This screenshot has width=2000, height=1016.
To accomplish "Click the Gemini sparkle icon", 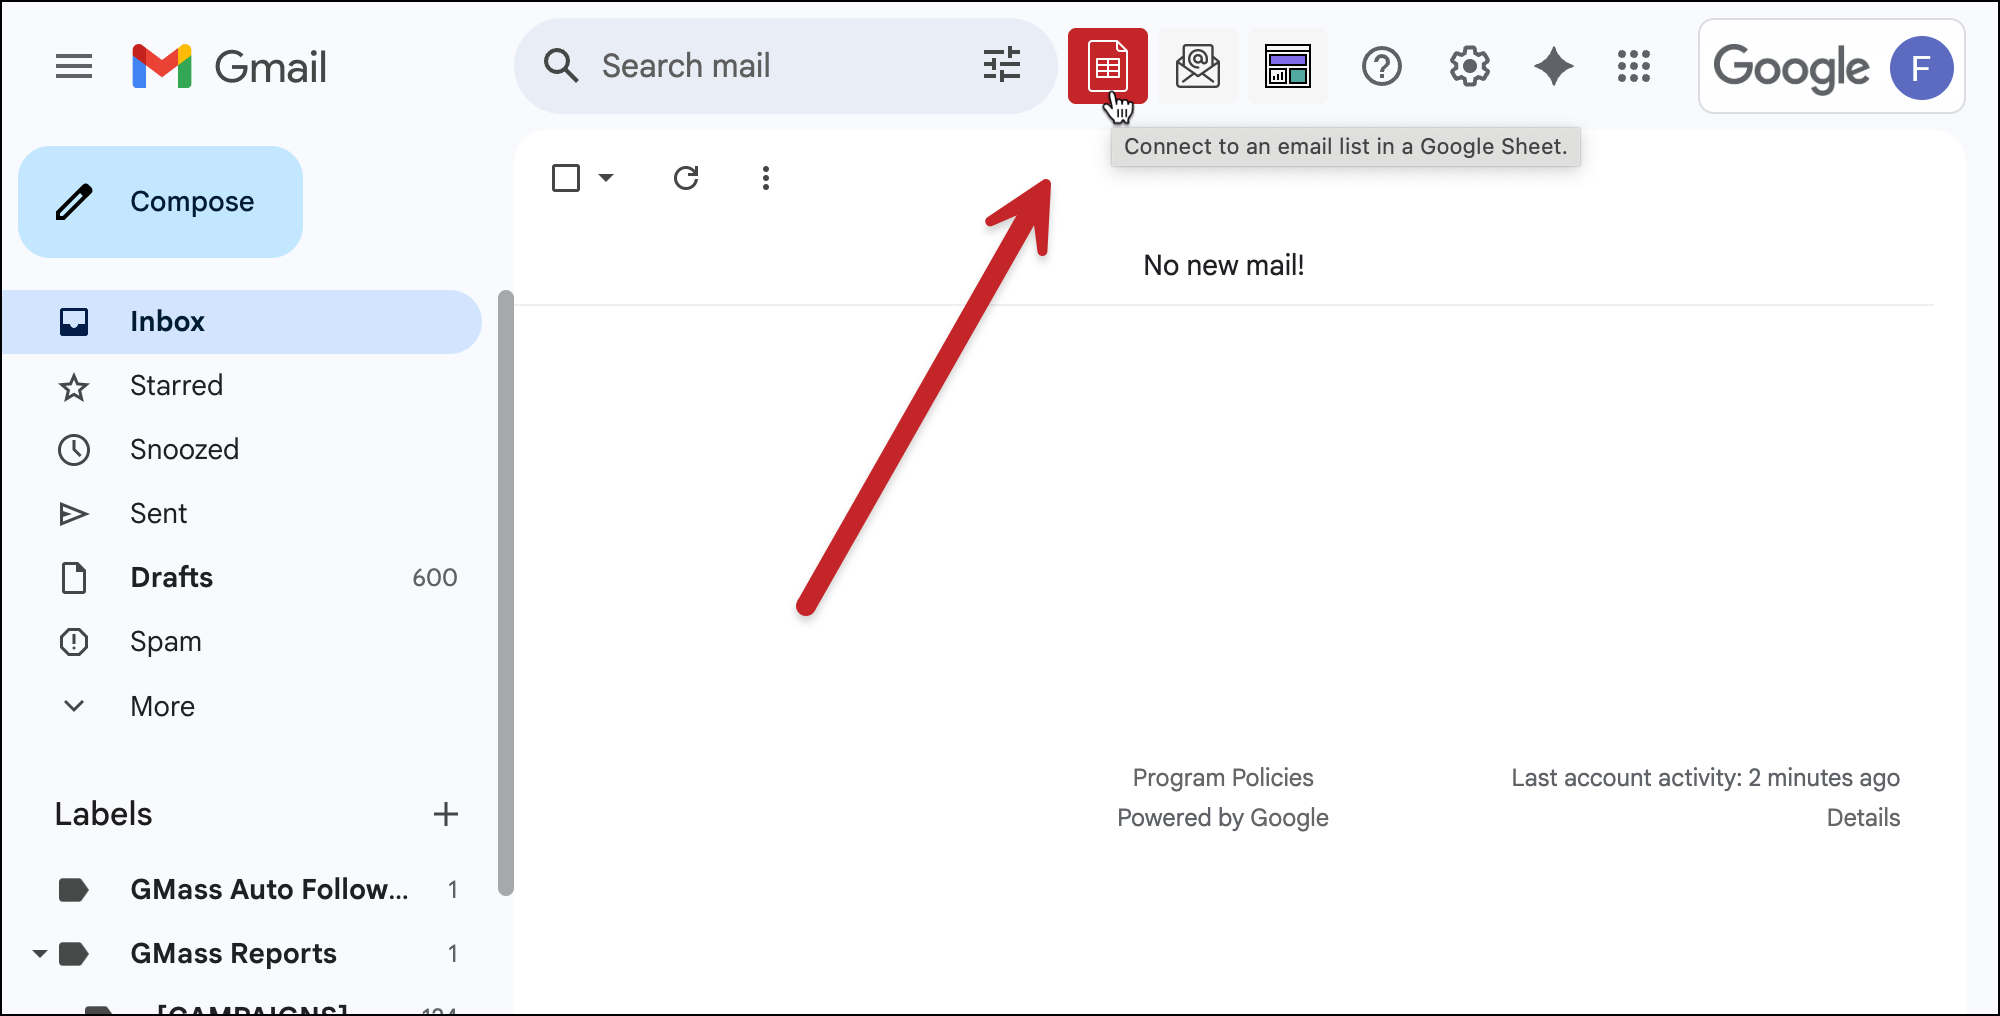I will (1553, 67).
